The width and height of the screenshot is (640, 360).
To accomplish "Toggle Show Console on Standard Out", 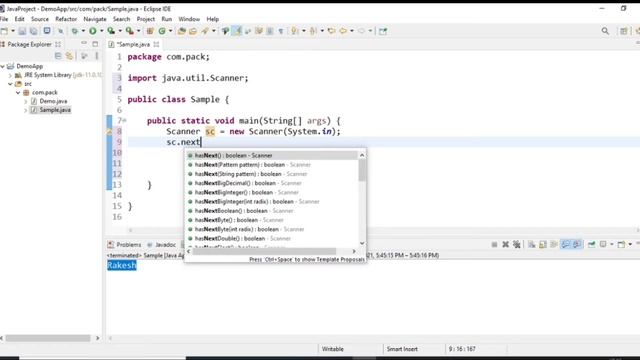I will [565, 244].
